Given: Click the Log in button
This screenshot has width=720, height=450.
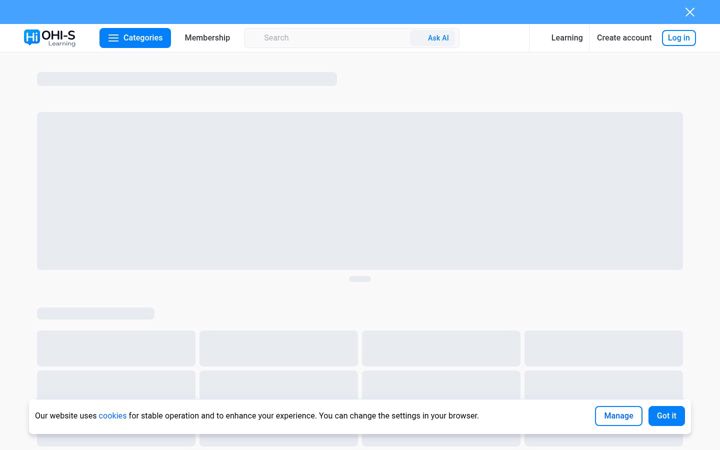Looking at the screenshot, I should coord(679,38).
